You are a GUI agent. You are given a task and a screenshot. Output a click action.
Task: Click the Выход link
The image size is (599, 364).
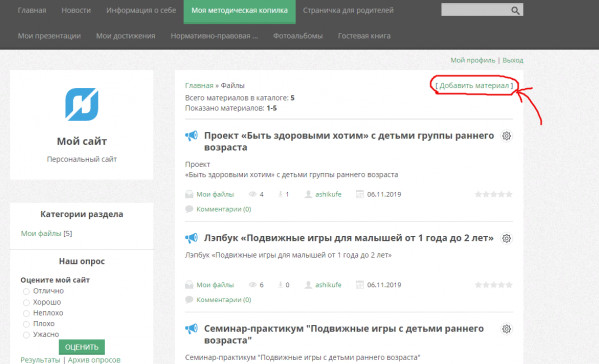tap(513, 60)
